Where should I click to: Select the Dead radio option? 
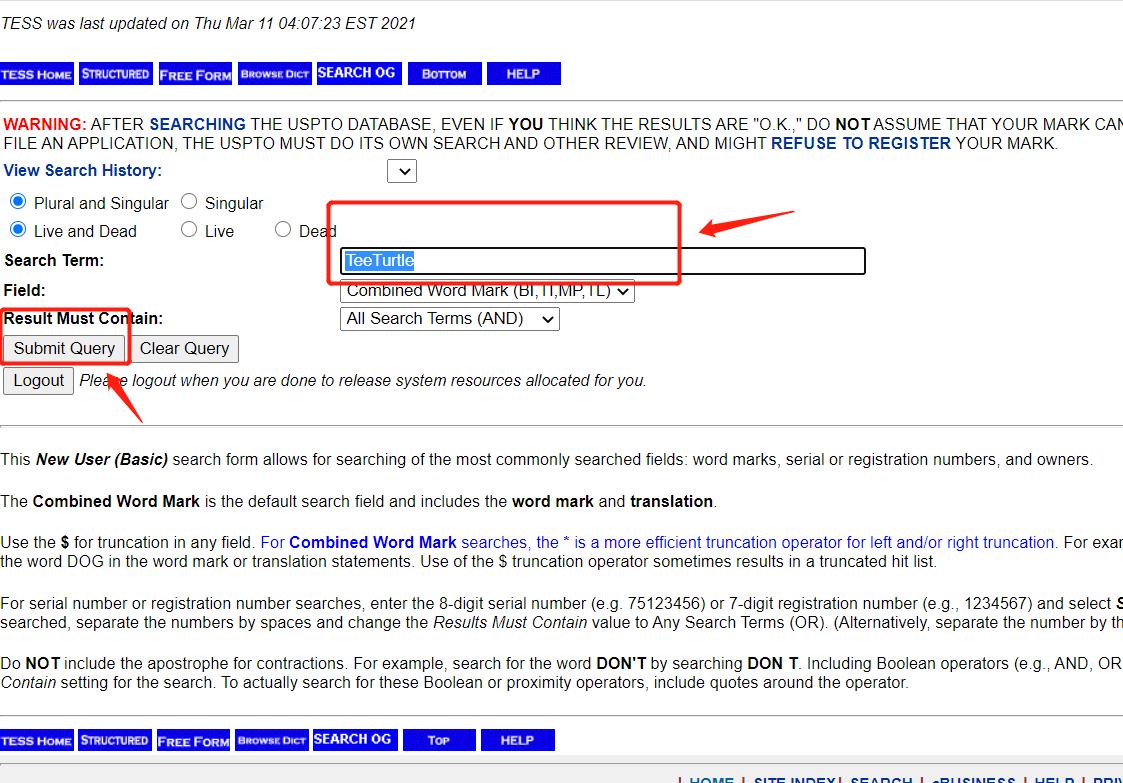pos(283,229)
